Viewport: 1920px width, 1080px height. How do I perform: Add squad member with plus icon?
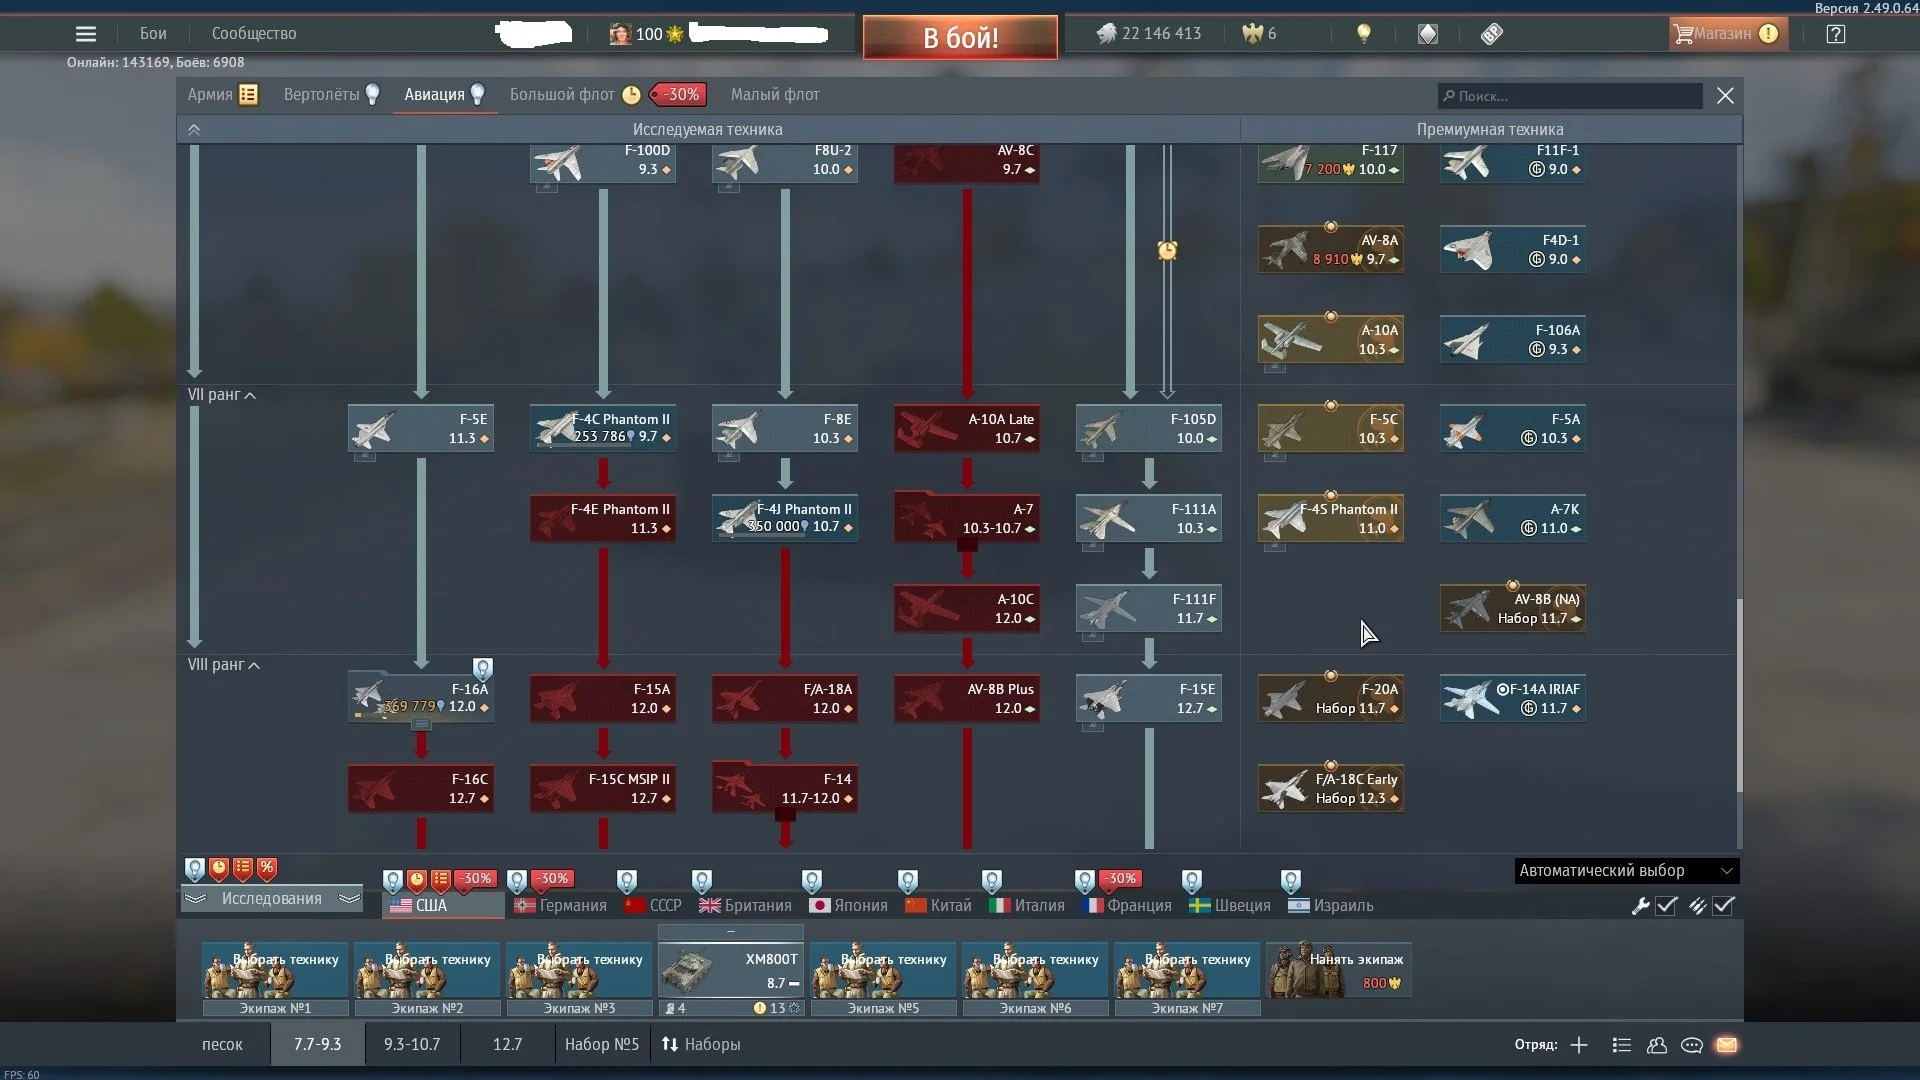[x=1579, y=1045]
